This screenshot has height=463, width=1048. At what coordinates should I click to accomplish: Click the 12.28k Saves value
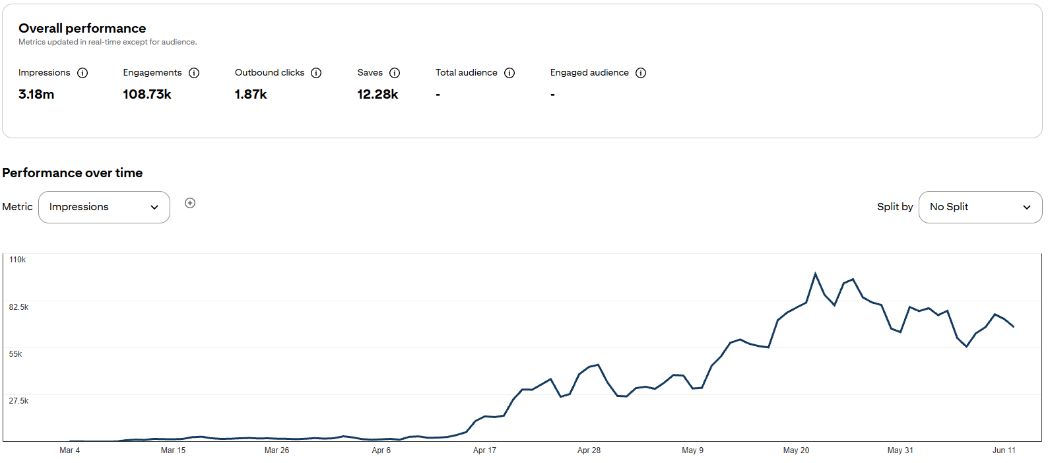(x=378, y=94)
